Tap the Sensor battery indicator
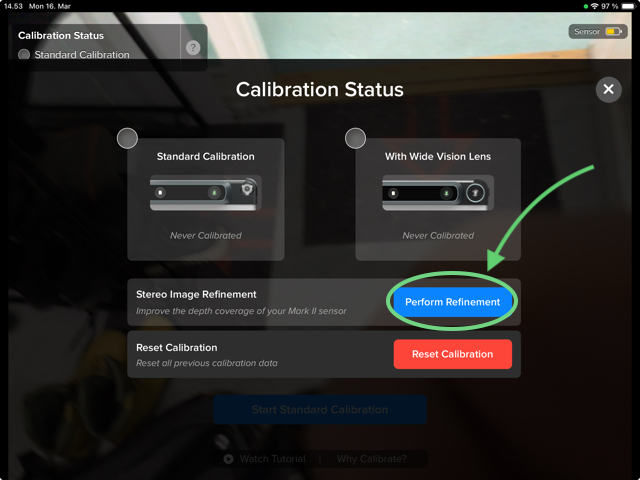This screenshot has width=640, height=480. click(x=598, y=31)
